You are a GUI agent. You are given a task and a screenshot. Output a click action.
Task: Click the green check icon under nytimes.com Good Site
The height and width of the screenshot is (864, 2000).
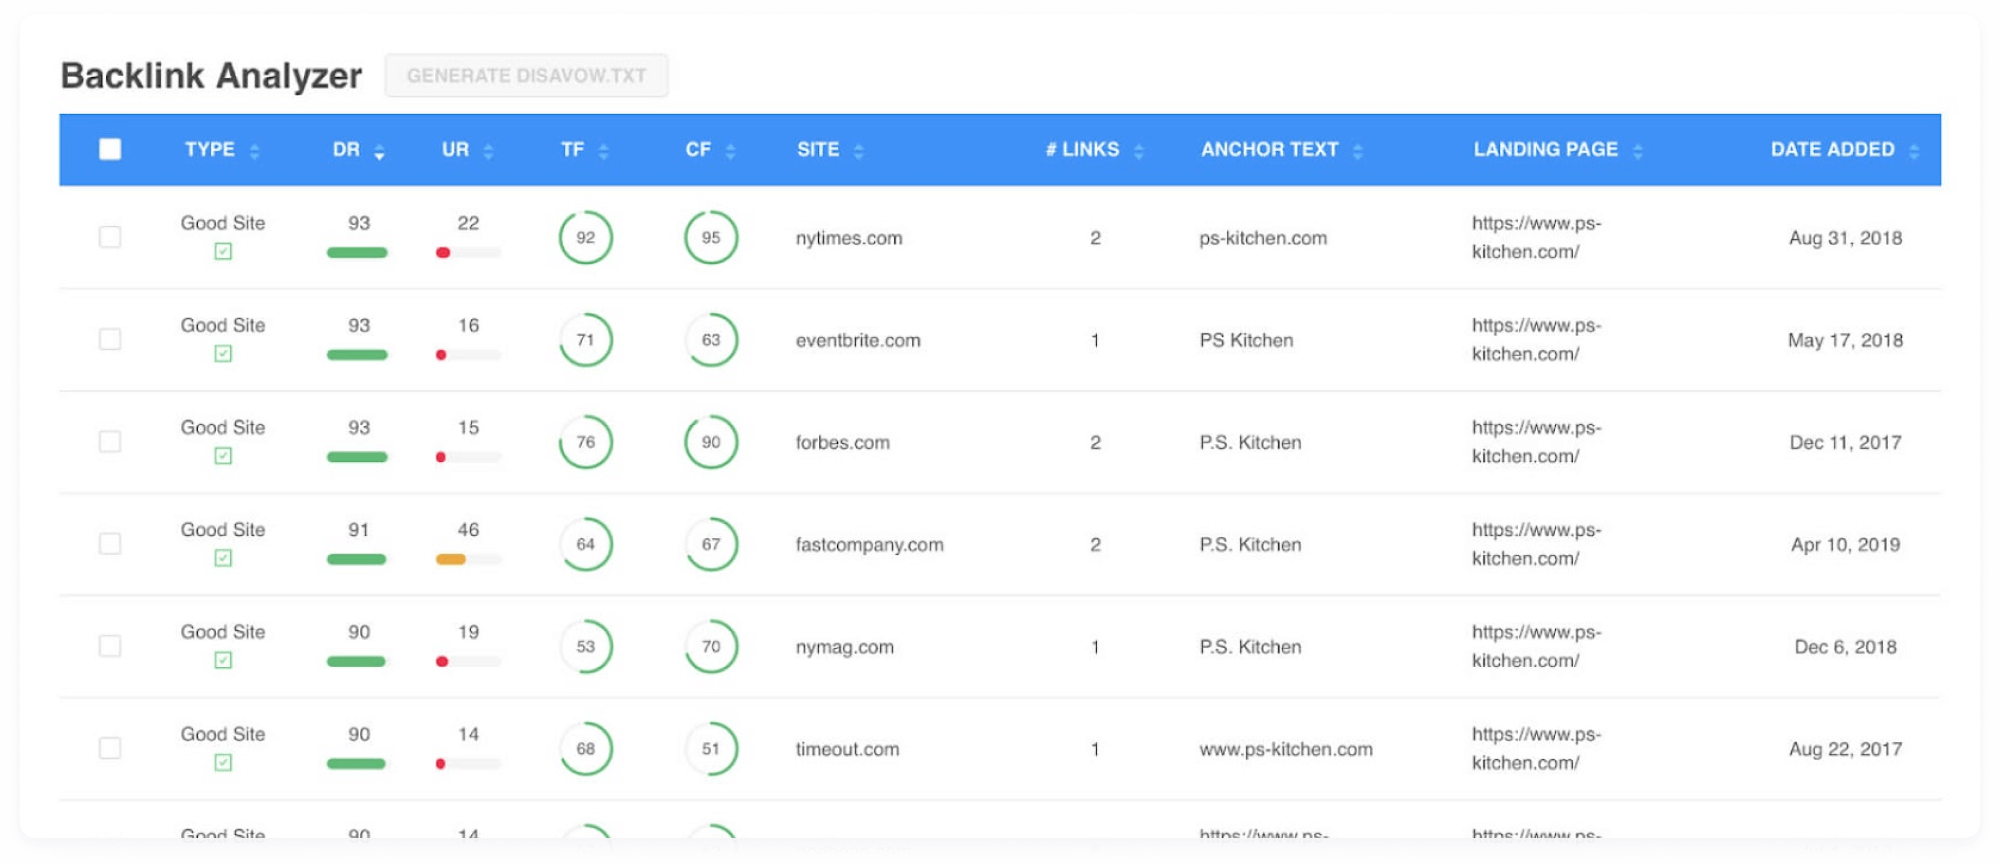point(223,251)
